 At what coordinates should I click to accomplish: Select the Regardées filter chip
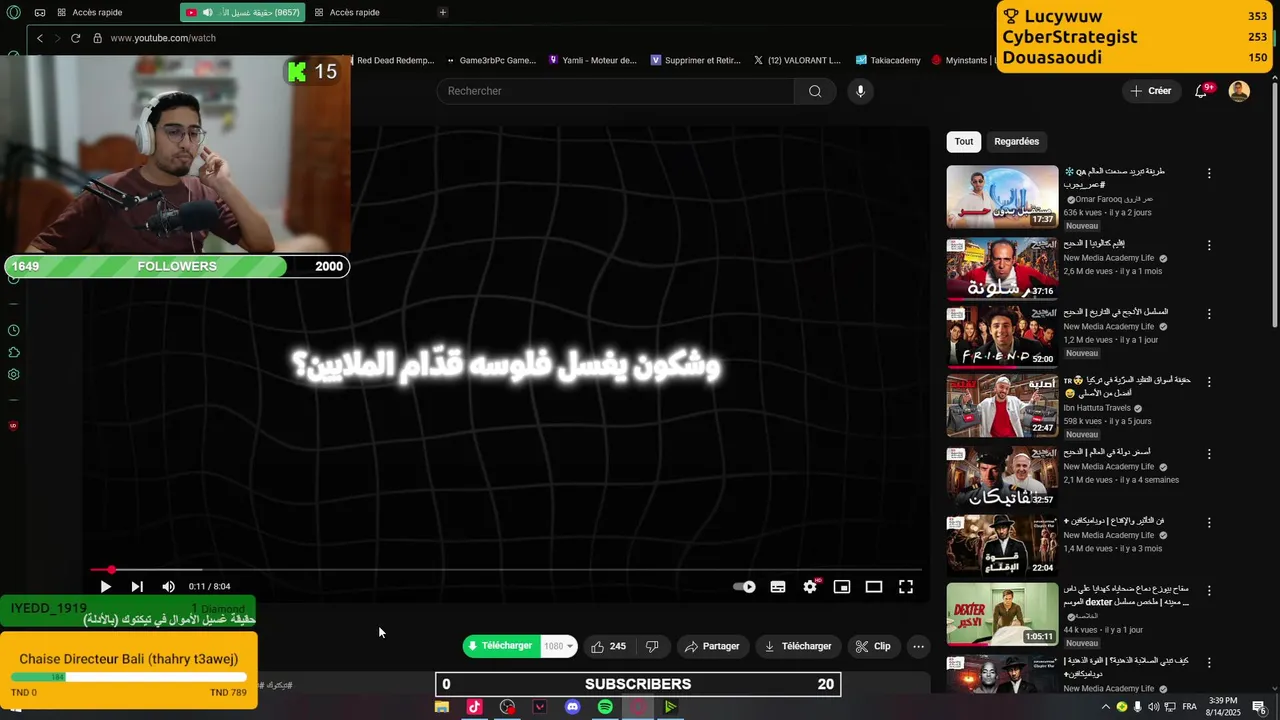(1017, 141)
